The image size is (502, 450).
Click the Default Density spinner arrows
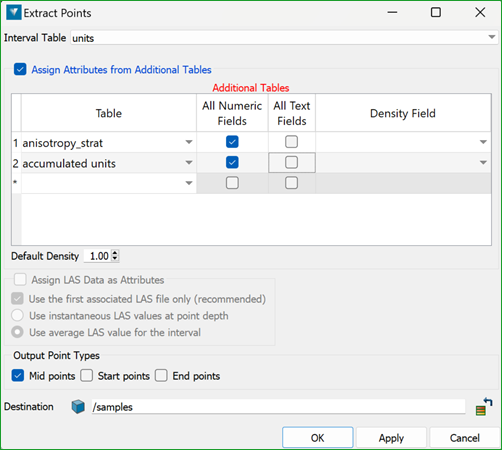[115, 256]
